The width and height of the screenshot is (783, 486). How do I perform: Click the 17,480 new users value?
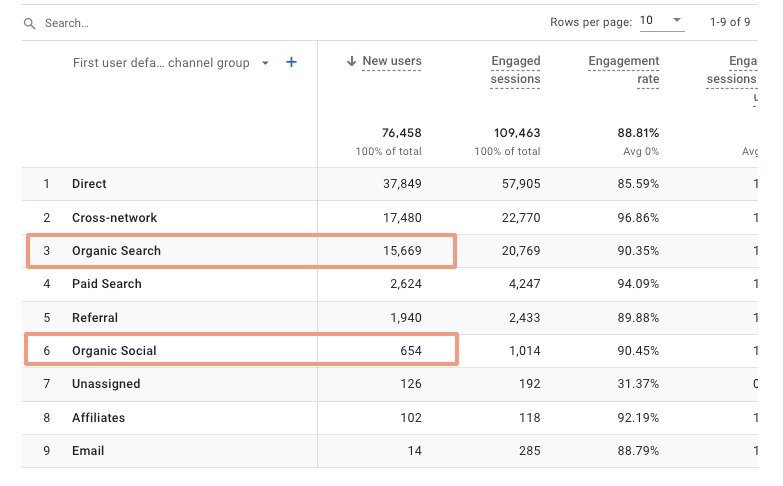[x=402, y=218]
